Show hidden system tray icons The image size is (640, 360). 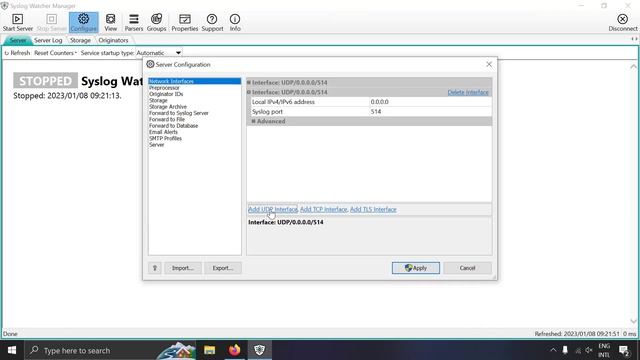click(x=553, y=350)
